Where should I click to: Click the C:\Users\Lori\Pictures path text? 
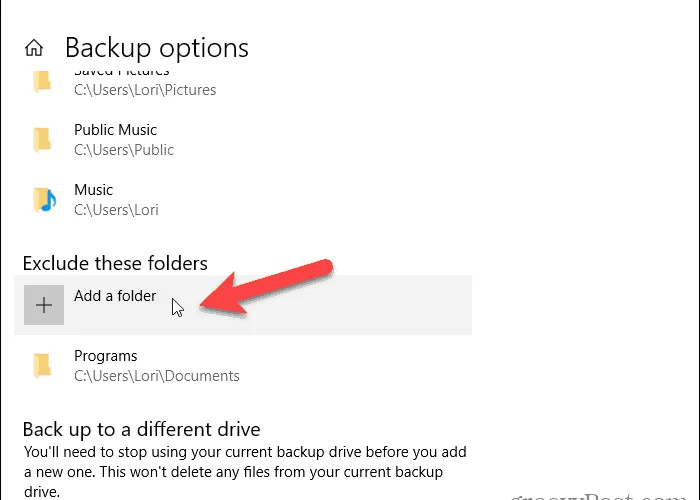[x=145, y=90]
